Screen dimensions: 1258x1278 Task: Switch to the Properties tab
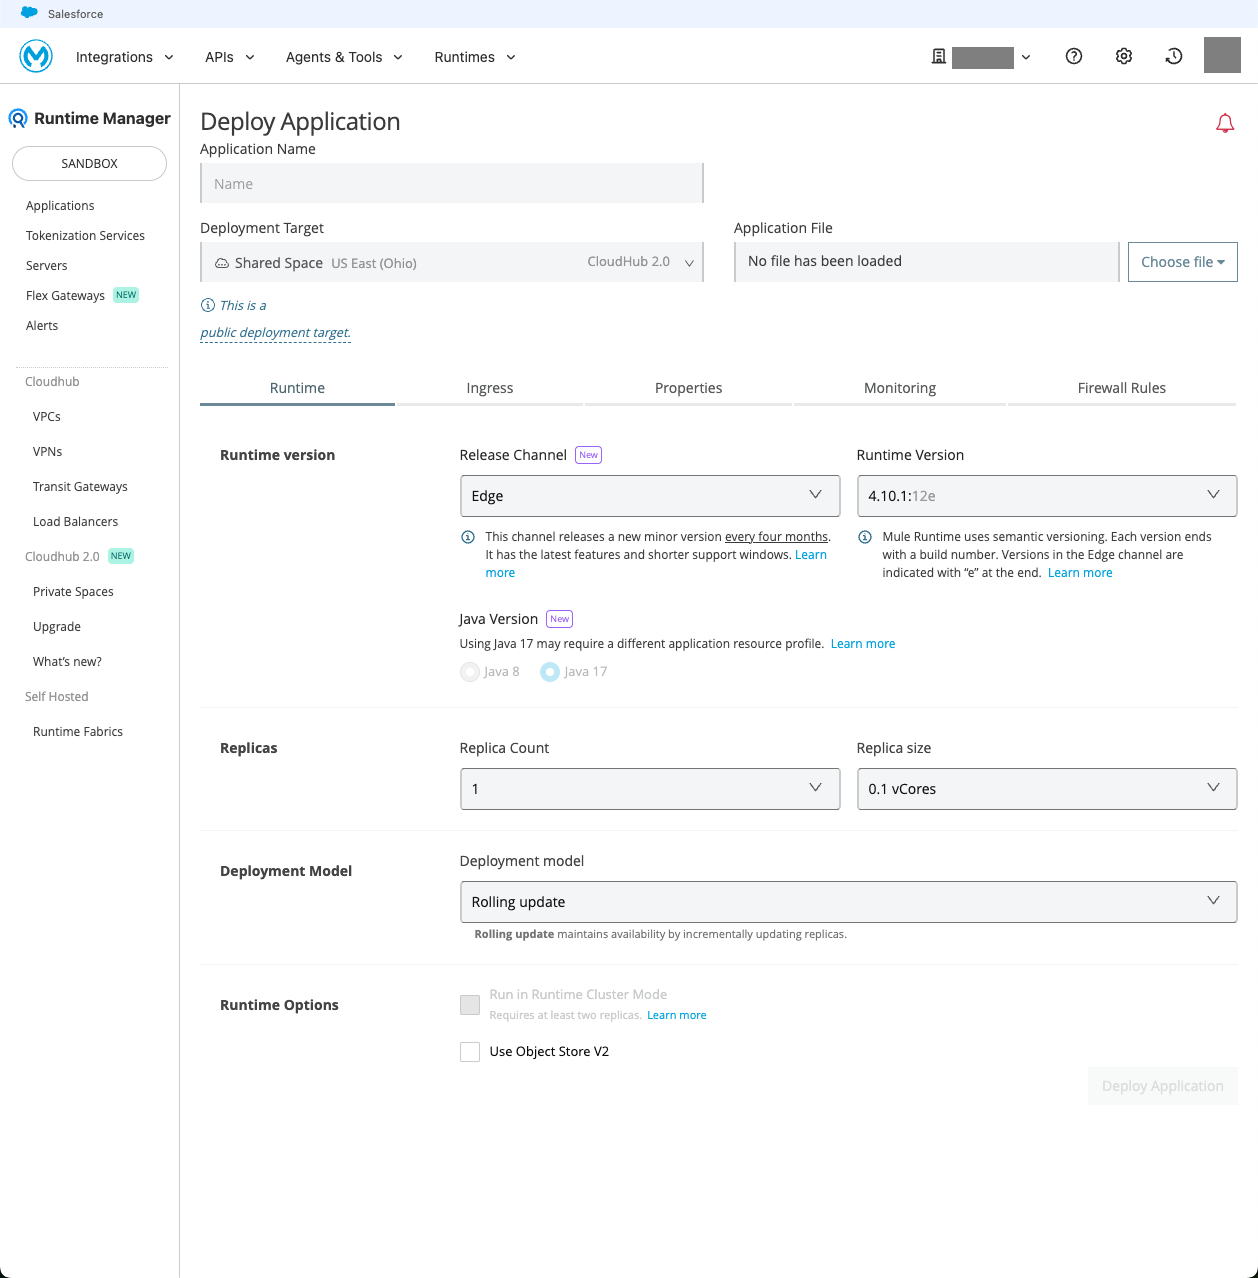click(x=689, y=388)
